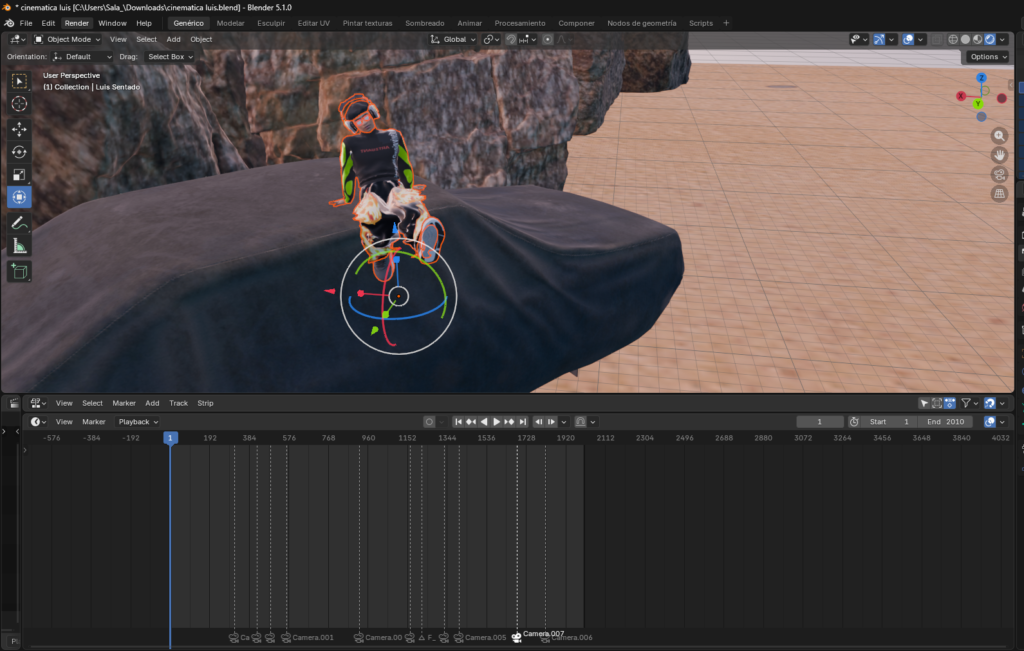Select the Add Cube primitive tool
The width and height of the screenshot is (1024, 651).
pyautogui.click(x=18, y=270)
